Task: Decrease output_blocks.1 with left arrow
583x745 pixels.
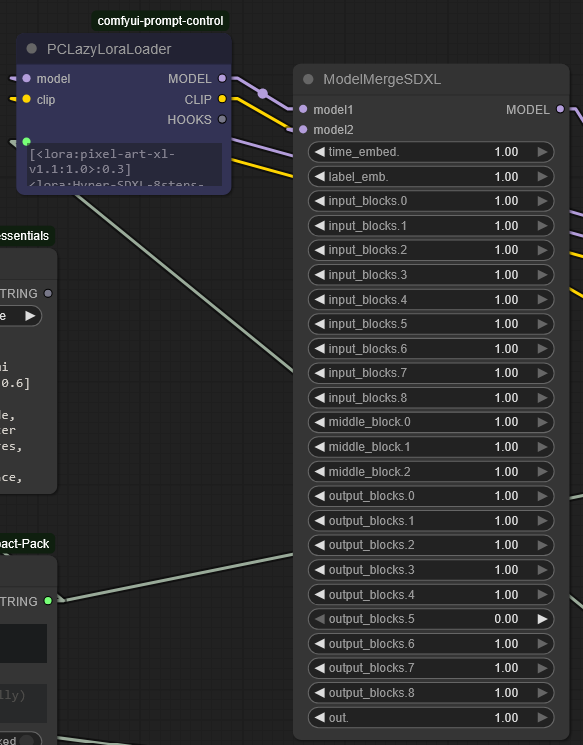Action: click(x=319, y=521)
